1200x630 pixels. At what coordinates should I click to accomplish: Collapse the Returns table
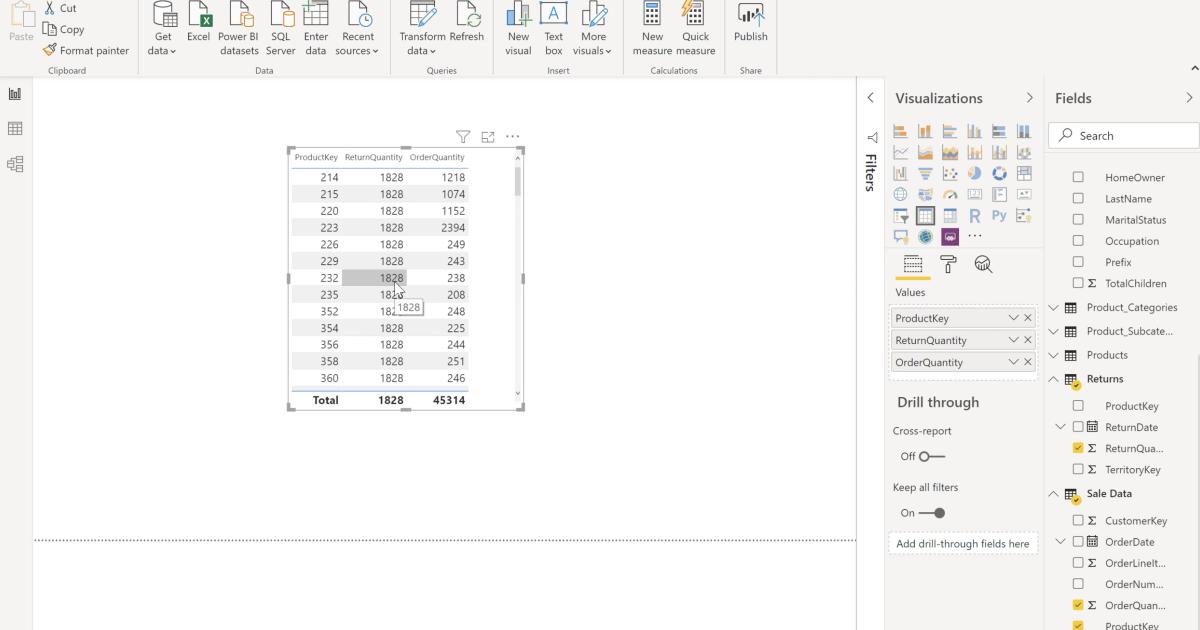(x=1053, y=378)
